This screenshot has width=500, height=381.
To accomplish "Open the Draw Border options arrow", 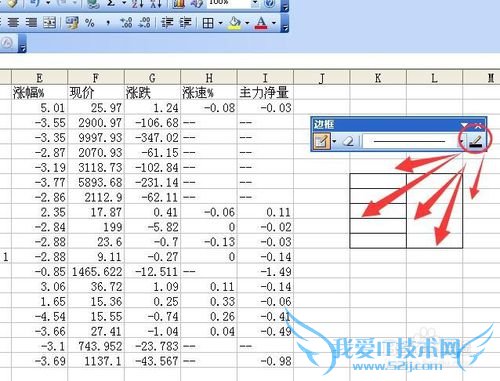I will click(334, 141).
